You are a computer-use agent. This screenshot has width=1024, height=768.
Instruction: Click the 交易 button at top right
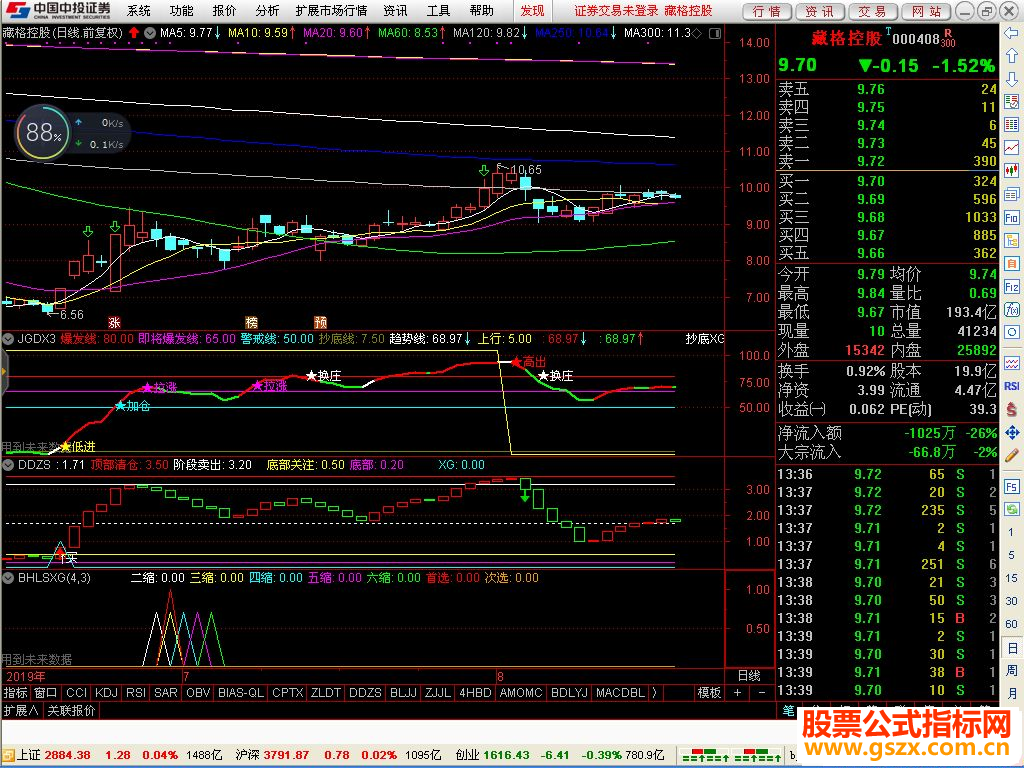pos(872,11)
